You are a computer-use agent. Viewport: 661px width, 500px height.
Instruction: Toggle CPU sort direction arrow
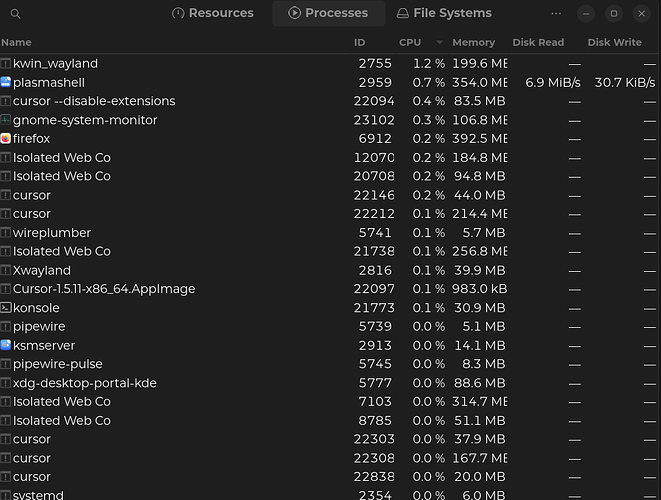(x=440, y=43)
